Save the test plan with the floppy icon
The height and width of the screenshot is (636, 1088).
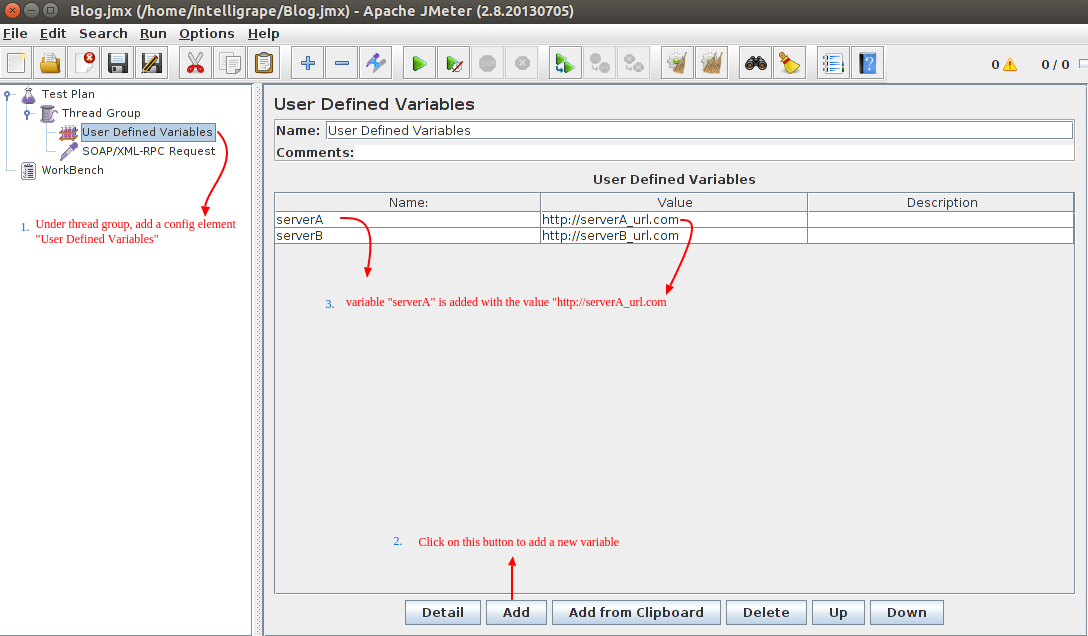(x=118, y=64)
